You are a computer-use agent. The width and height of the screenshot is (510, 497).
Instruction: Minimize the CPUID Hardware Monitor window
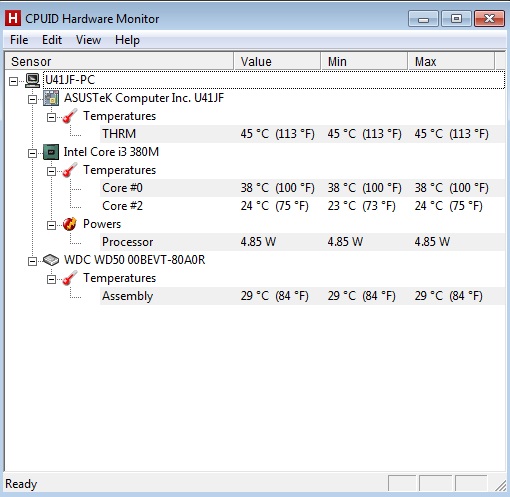point(423,19)
